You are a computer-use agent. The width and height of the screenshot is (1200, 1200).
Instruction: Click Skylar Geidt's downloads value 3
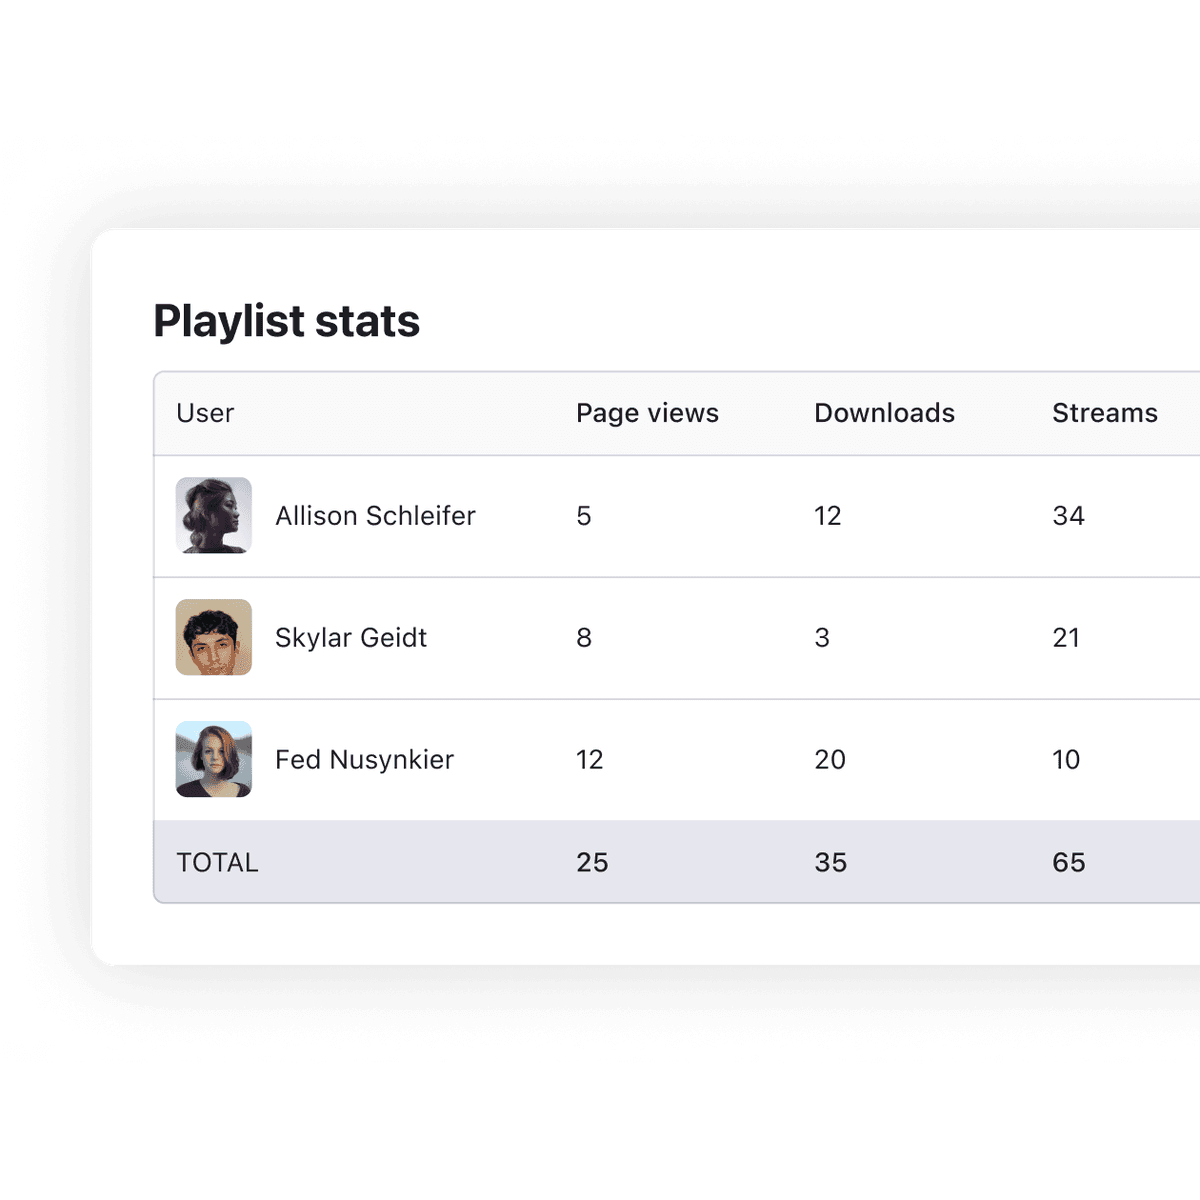(x=822, y=638)
